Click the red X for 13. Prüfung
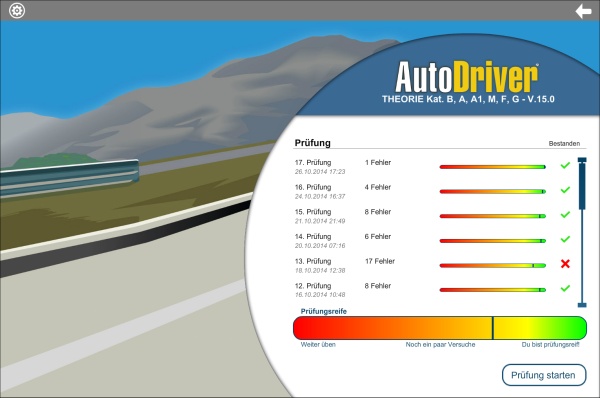The height and width of the screenshot is (398, 600). [x=565, y=264]
